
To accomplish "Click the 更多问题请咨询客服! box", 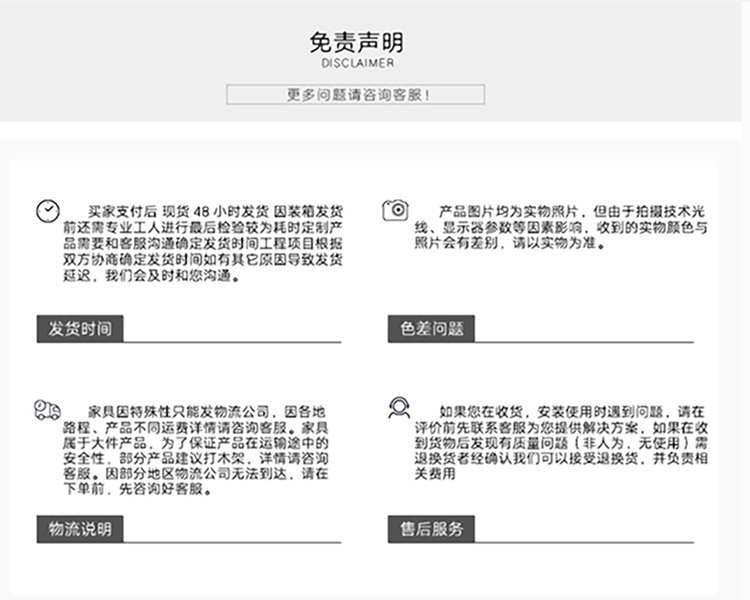I will (x=355, y=94).
